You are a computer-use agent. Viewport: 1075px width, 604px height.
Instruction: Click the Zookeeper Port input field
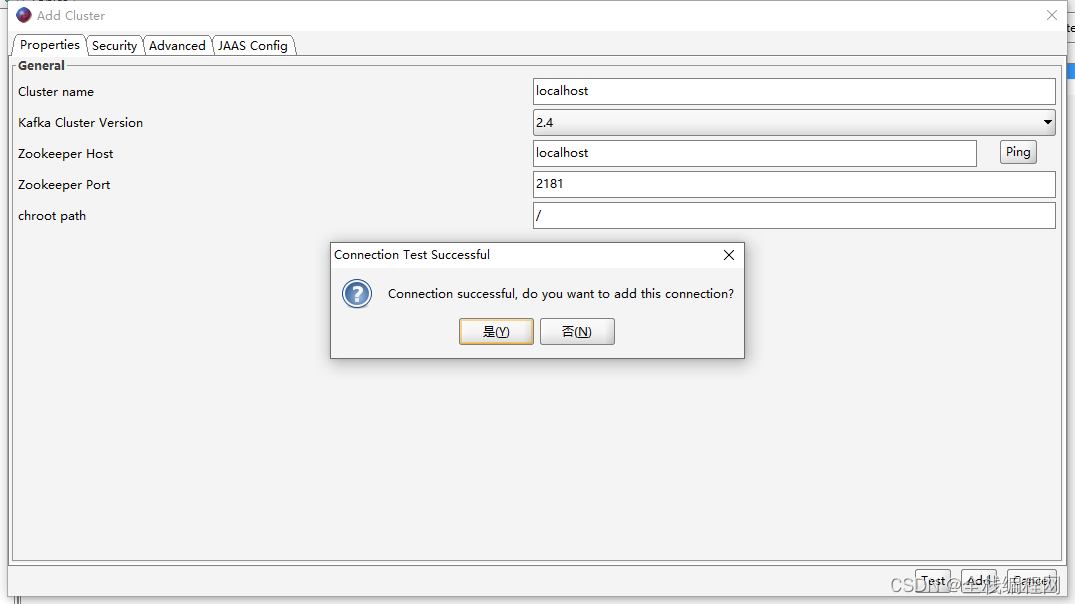794,184
